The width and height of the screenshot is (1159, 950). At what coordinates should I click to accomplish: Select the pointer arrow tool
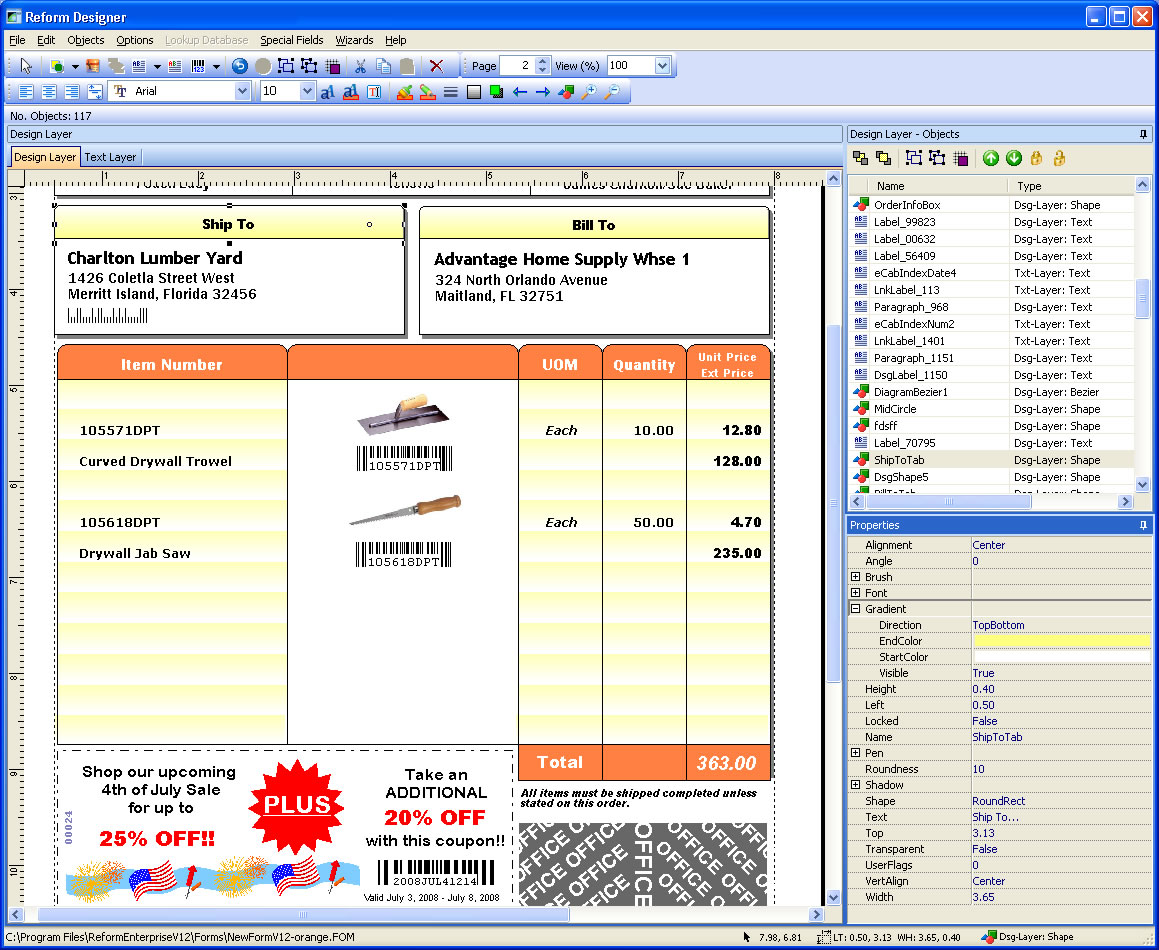coord(27,66)
